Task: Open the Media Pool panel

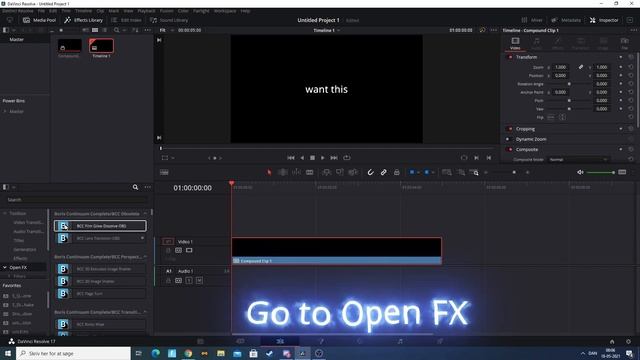Action: click(39, 20)
